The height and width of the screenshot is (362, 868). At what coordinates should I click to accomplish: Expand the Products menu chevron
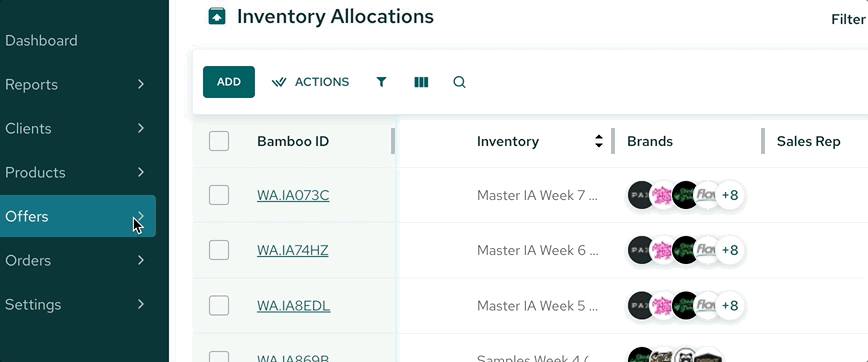(x=141, y=172)
